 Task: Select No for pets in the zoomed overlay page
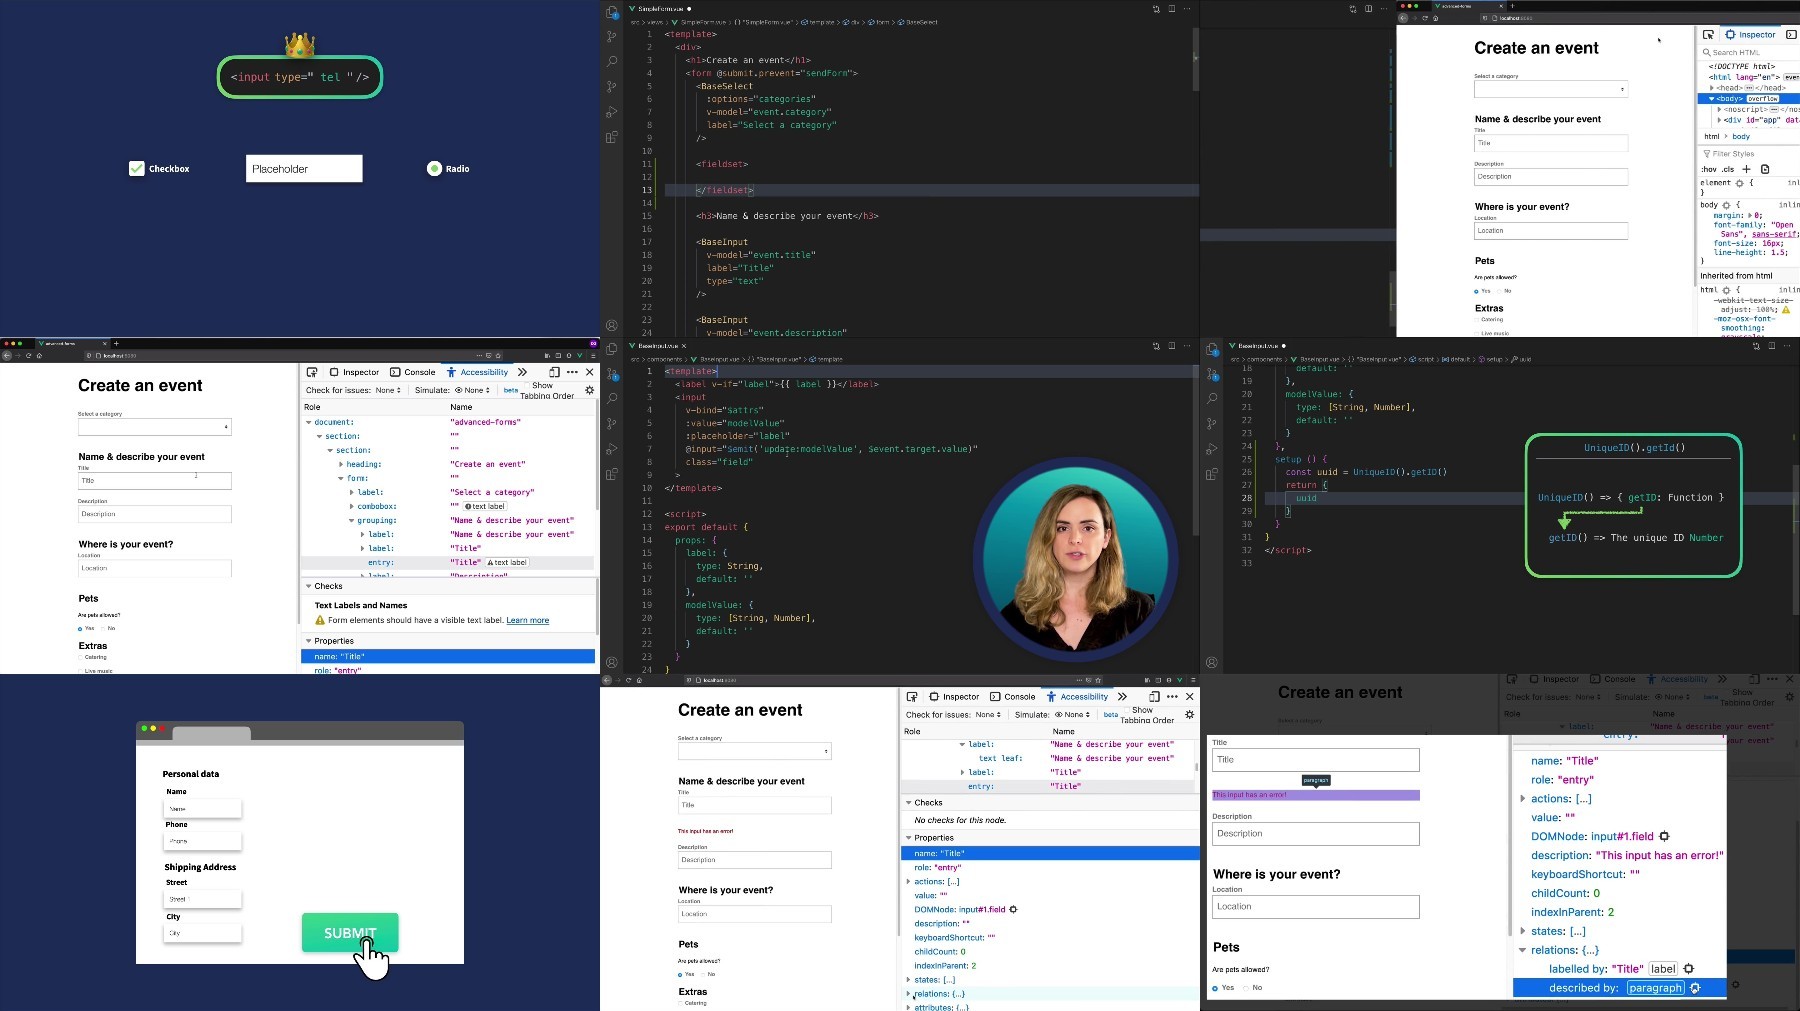coord(1246,987)
